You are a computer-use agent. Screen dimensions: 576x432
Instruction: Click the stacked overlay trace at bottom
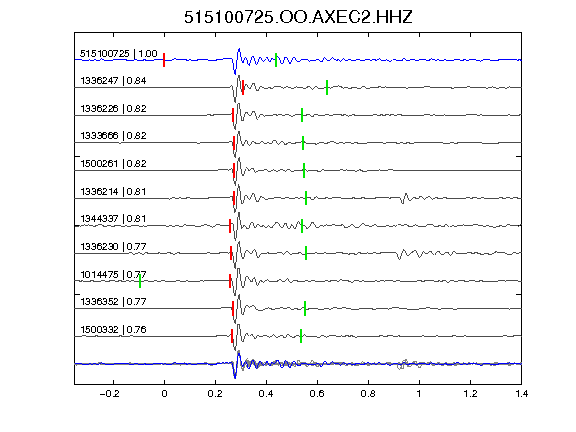click(x=298, y=364)
